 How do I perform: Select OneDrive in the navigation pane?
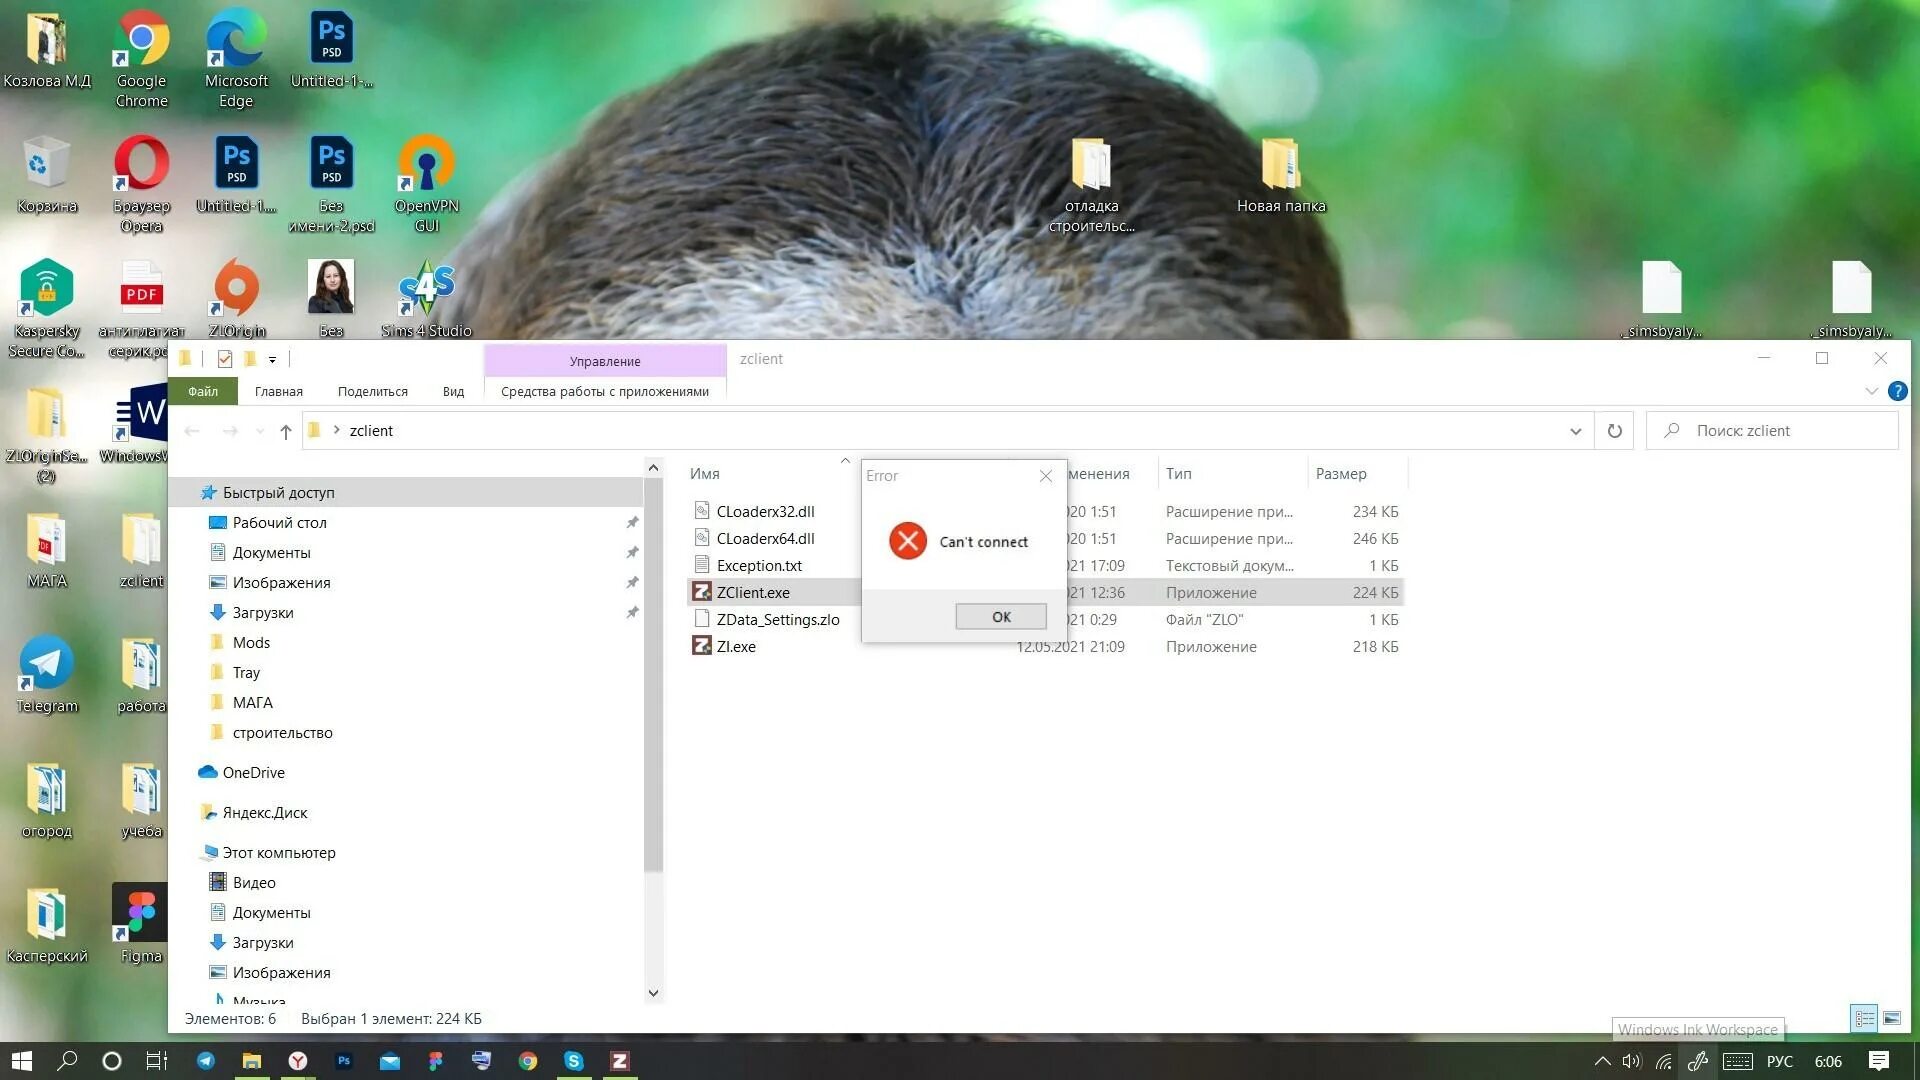point(253,772)
